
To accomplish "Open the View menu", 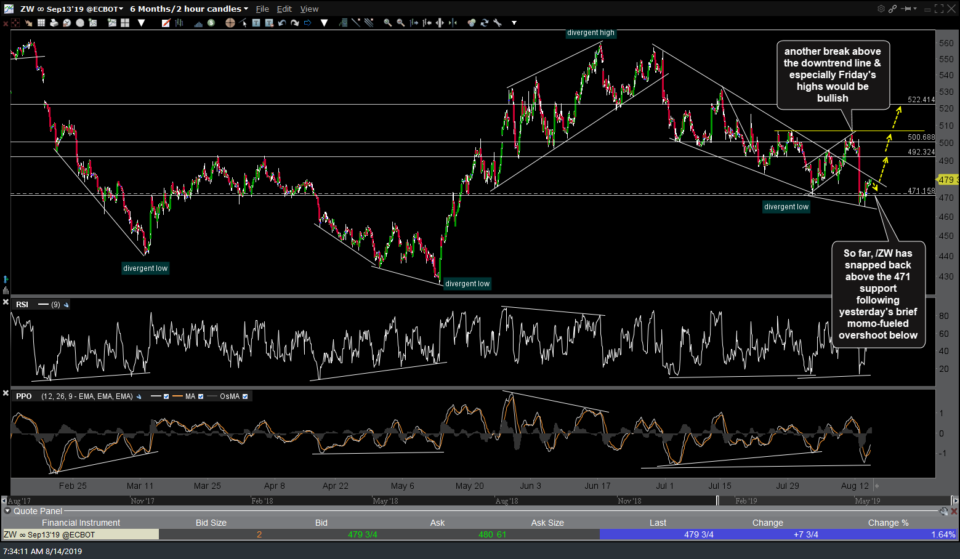I will [x=309, y=8].
